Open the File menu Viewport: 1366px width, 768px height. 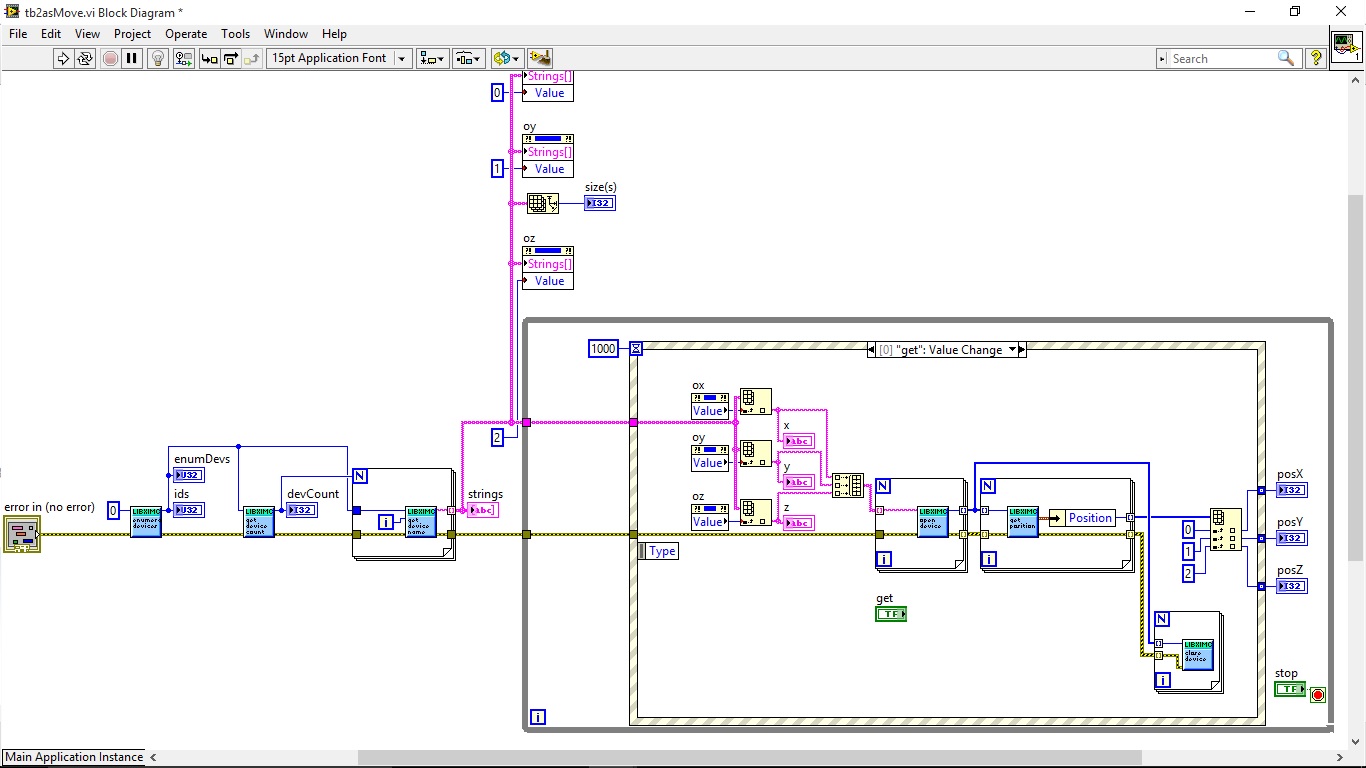point(18,33)
